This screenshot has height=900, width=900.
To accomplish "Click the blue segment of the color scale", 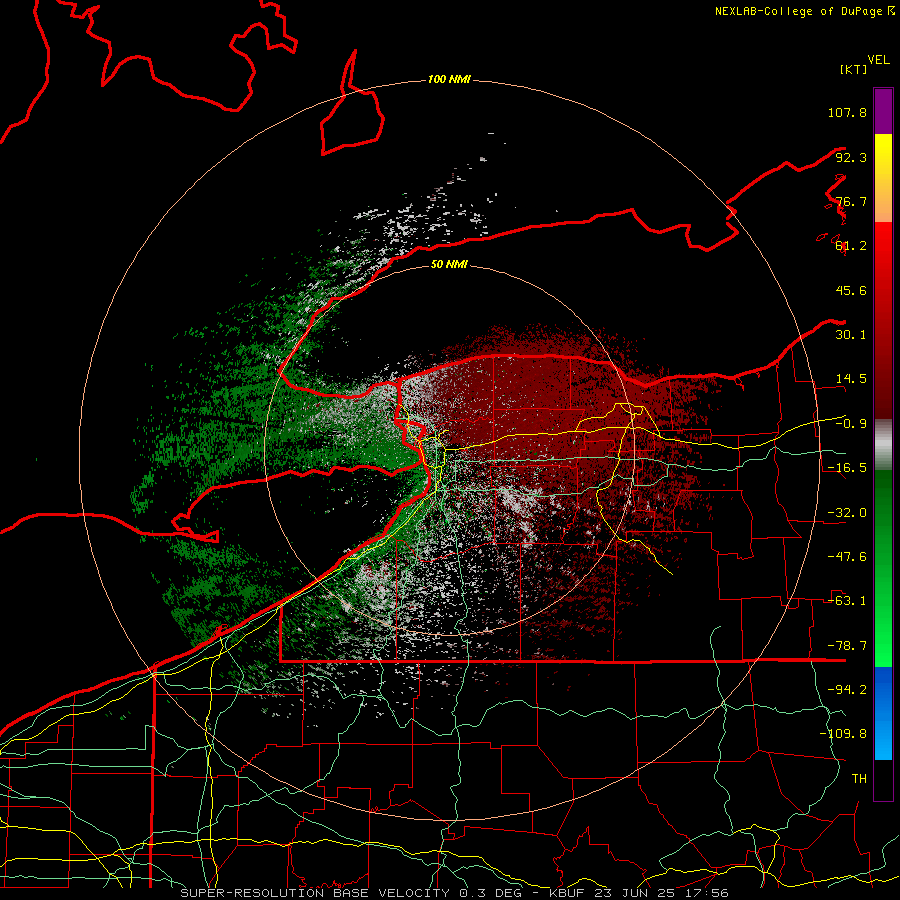I will [883, 713].
